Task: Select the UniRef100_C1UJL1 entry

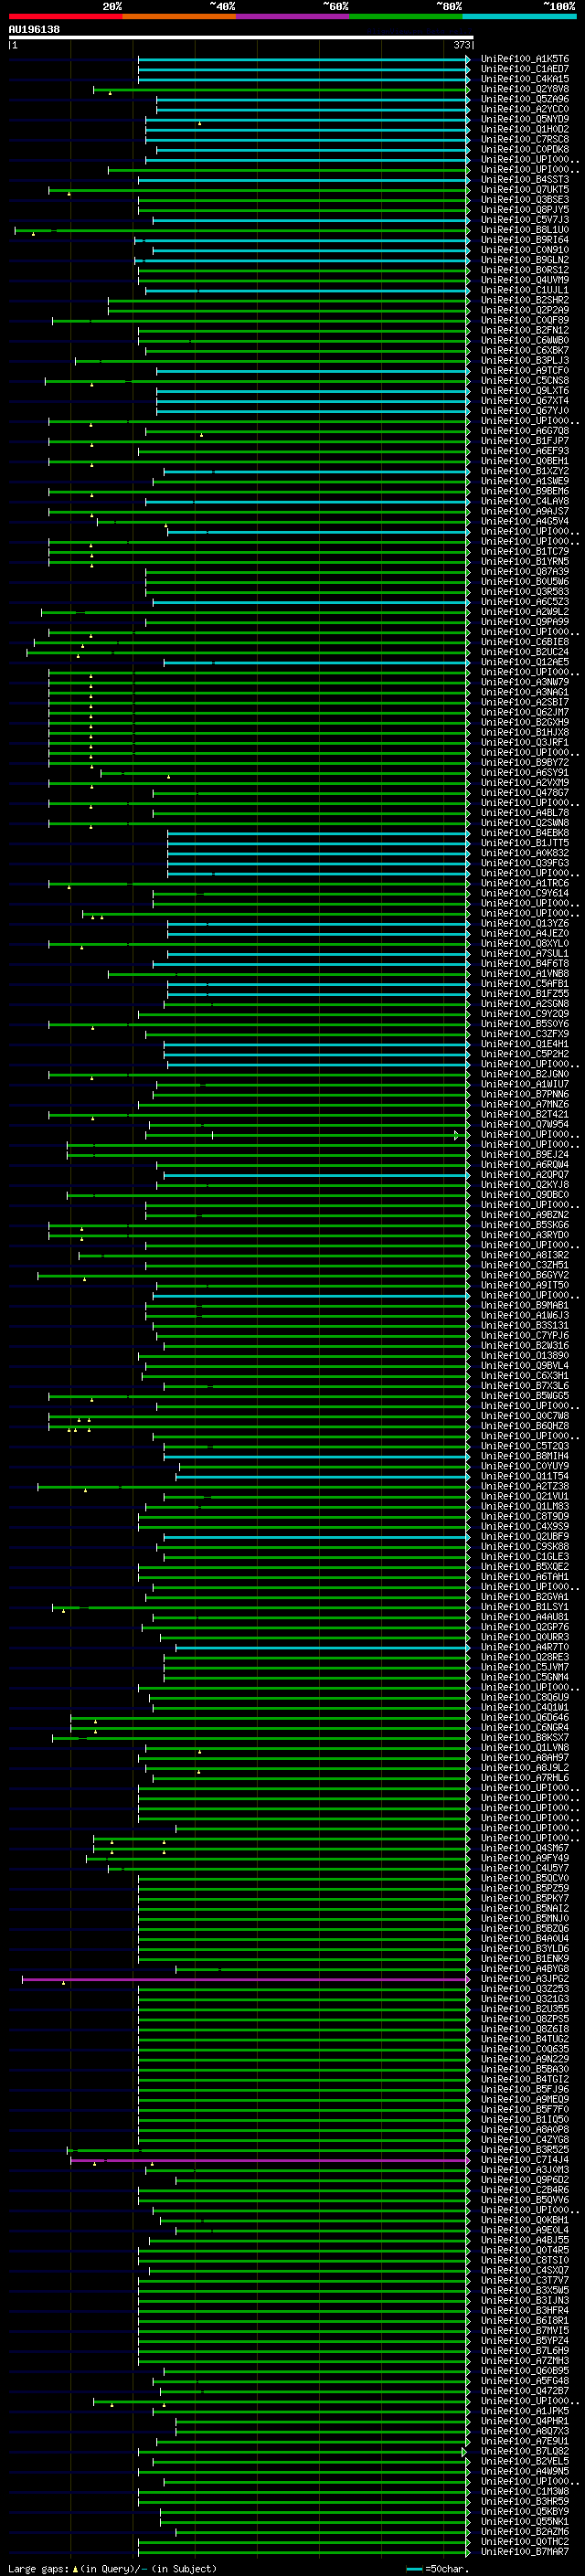Action: click(x=524, y=290)
